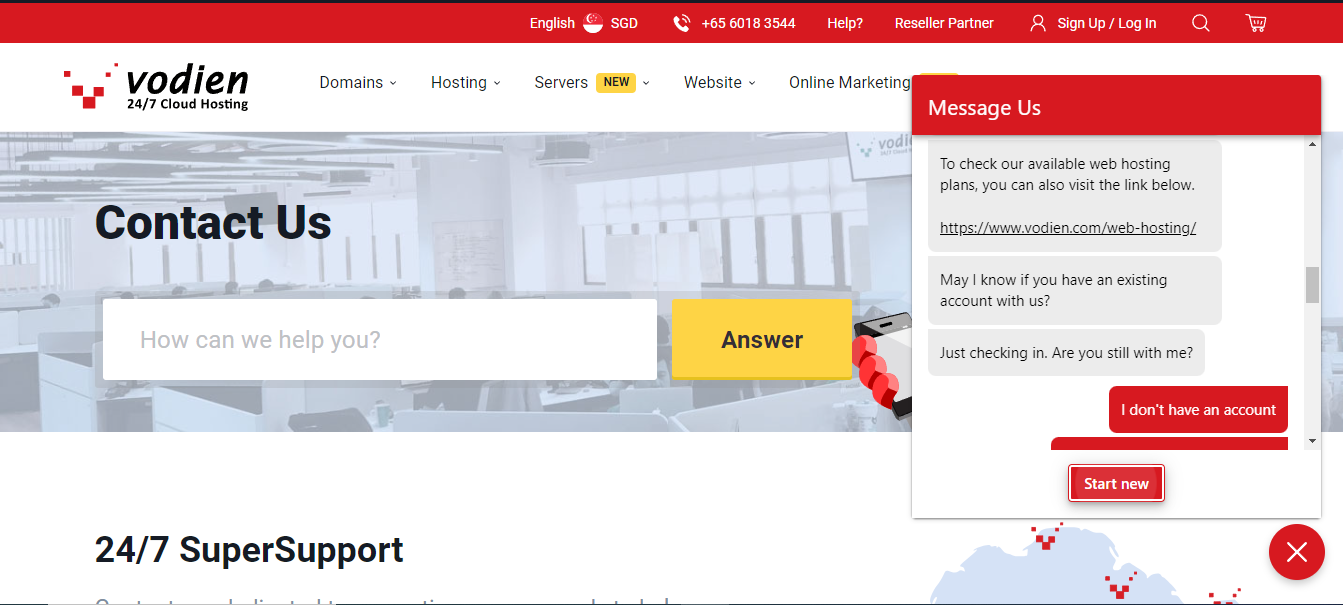The height and width of the screenshot is (605, 1343).
Task: Expand the Hosting menu
Action: click(466, 83)
